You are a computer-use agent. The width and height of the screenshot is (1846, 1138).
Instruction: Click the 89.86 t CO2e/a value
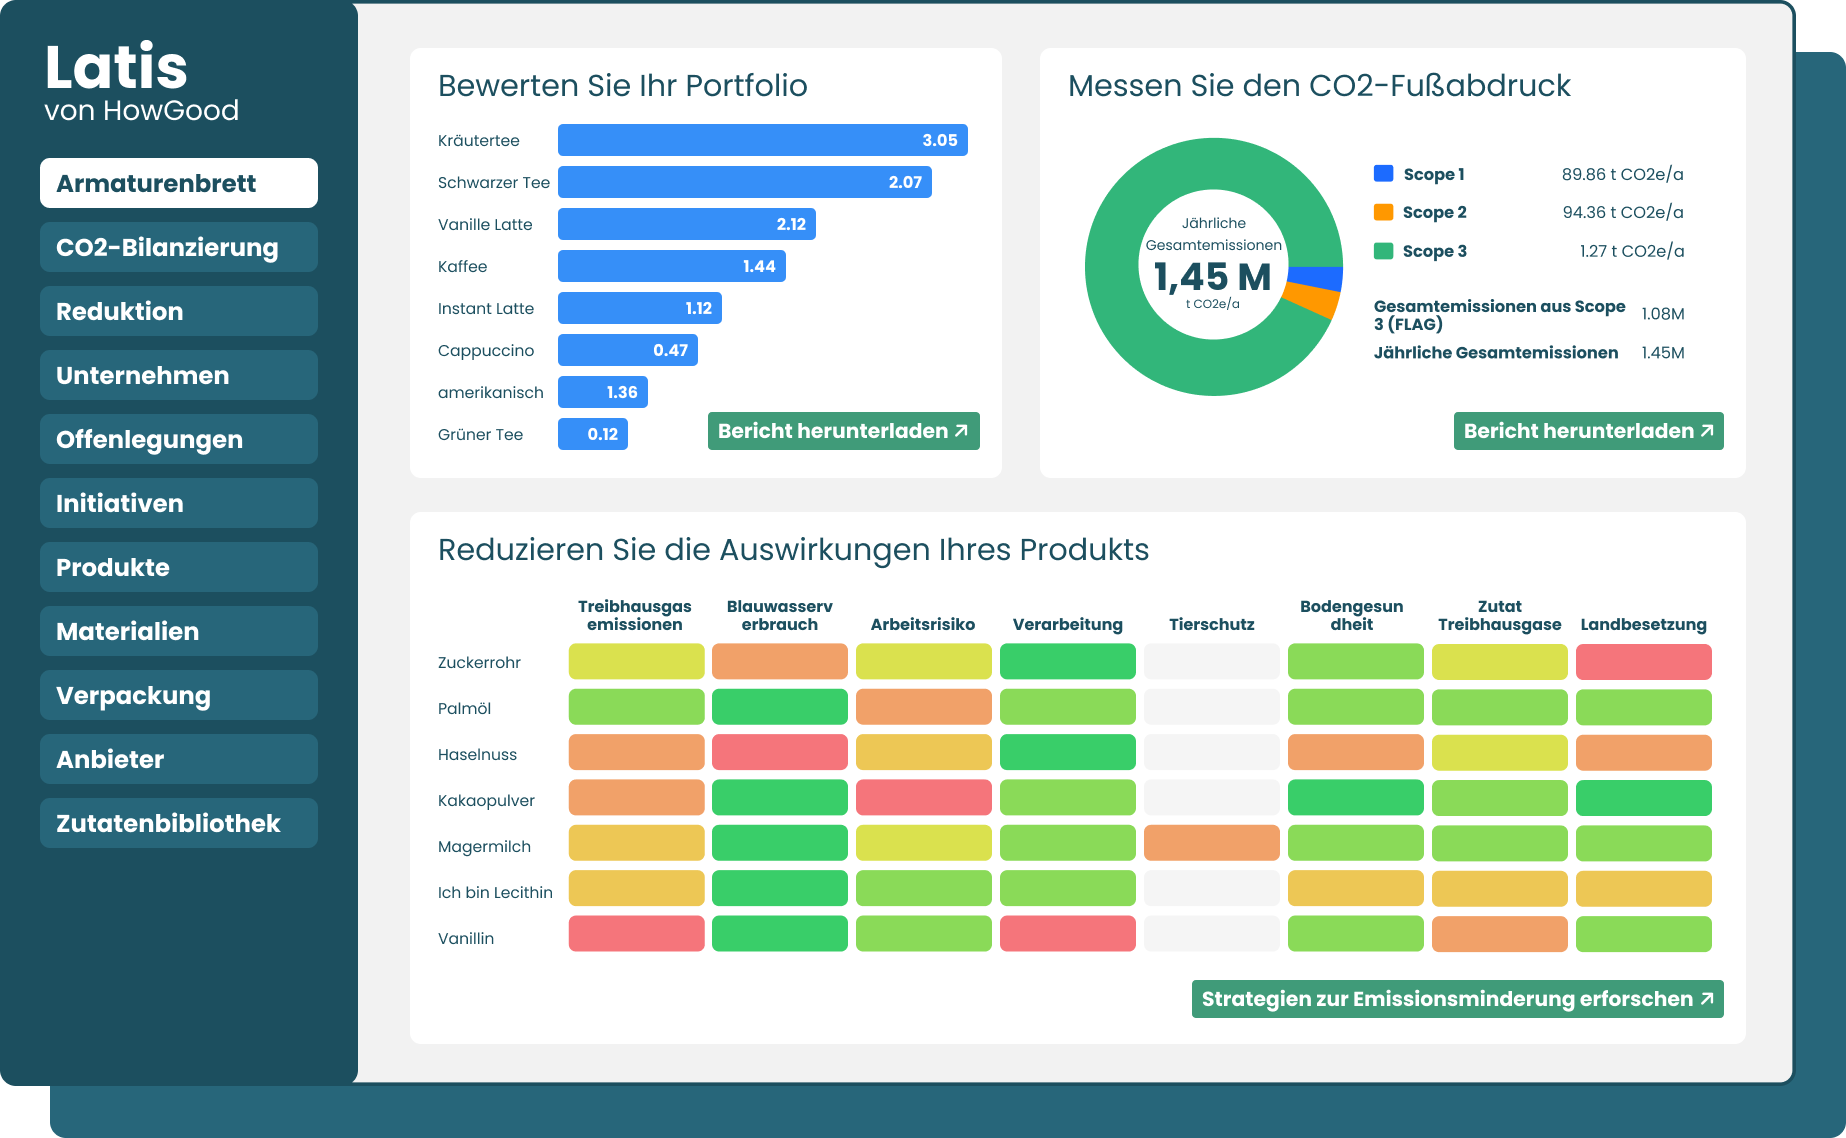[1622, 174]
